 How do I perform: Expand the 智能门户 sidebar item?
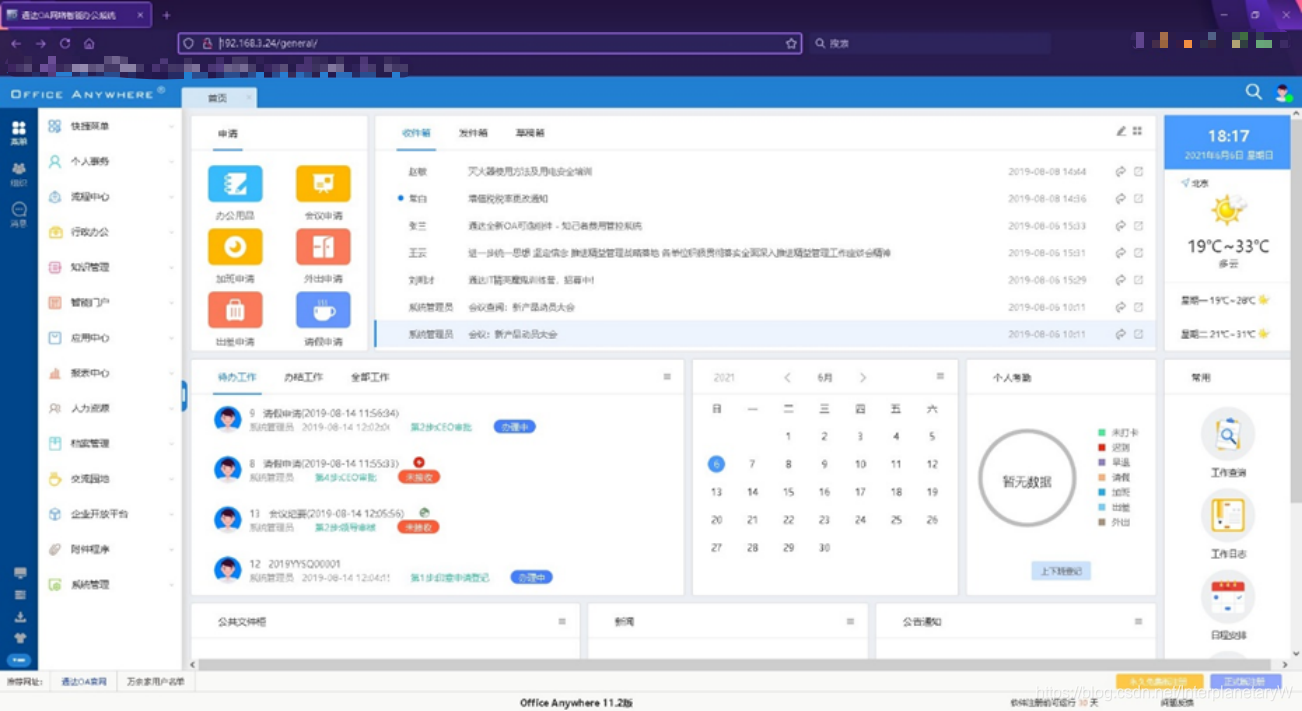click(110, 302)
